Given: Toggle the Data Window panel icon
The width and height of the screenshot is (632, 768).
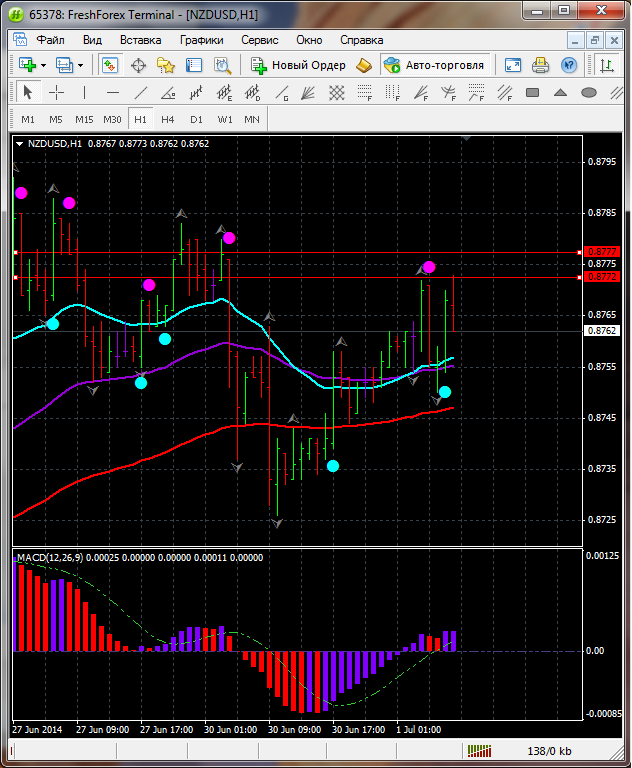Looking at the screenshot, I should click(138, 65).
